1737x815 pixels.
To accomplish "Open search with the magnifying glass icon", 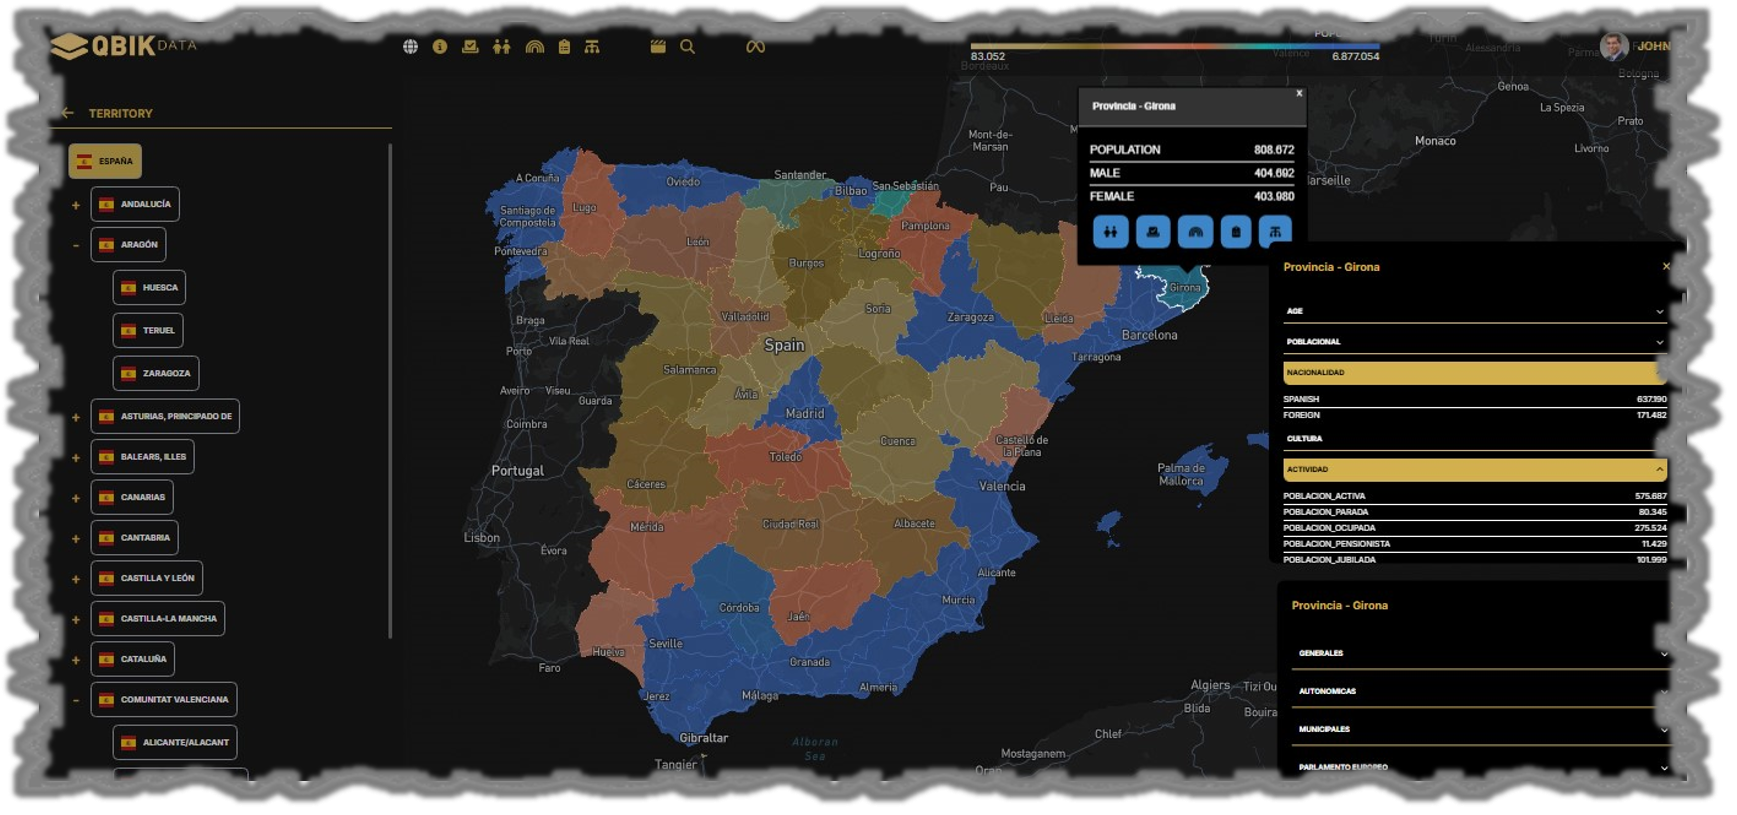I will pyautogui.click(x=687, y=47).
